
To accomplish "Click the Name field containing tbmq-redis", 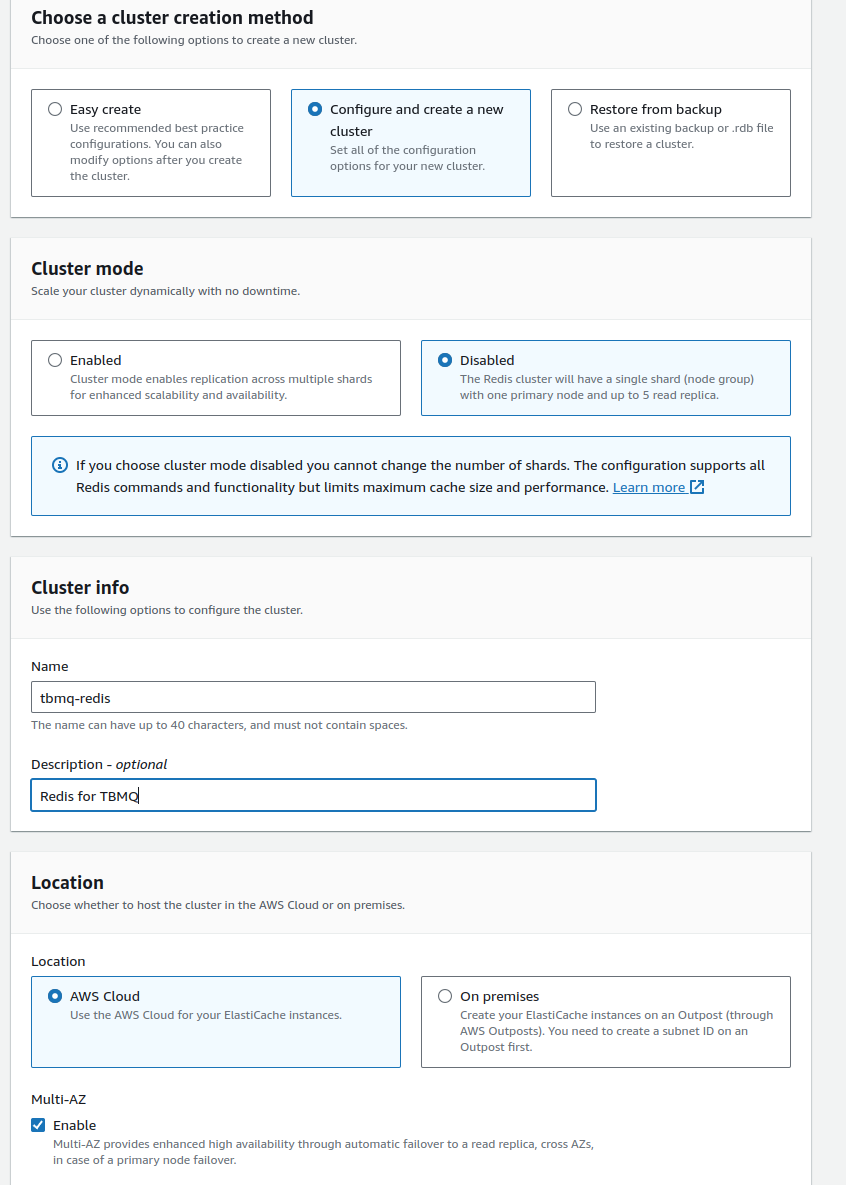I will click(313, 697).
